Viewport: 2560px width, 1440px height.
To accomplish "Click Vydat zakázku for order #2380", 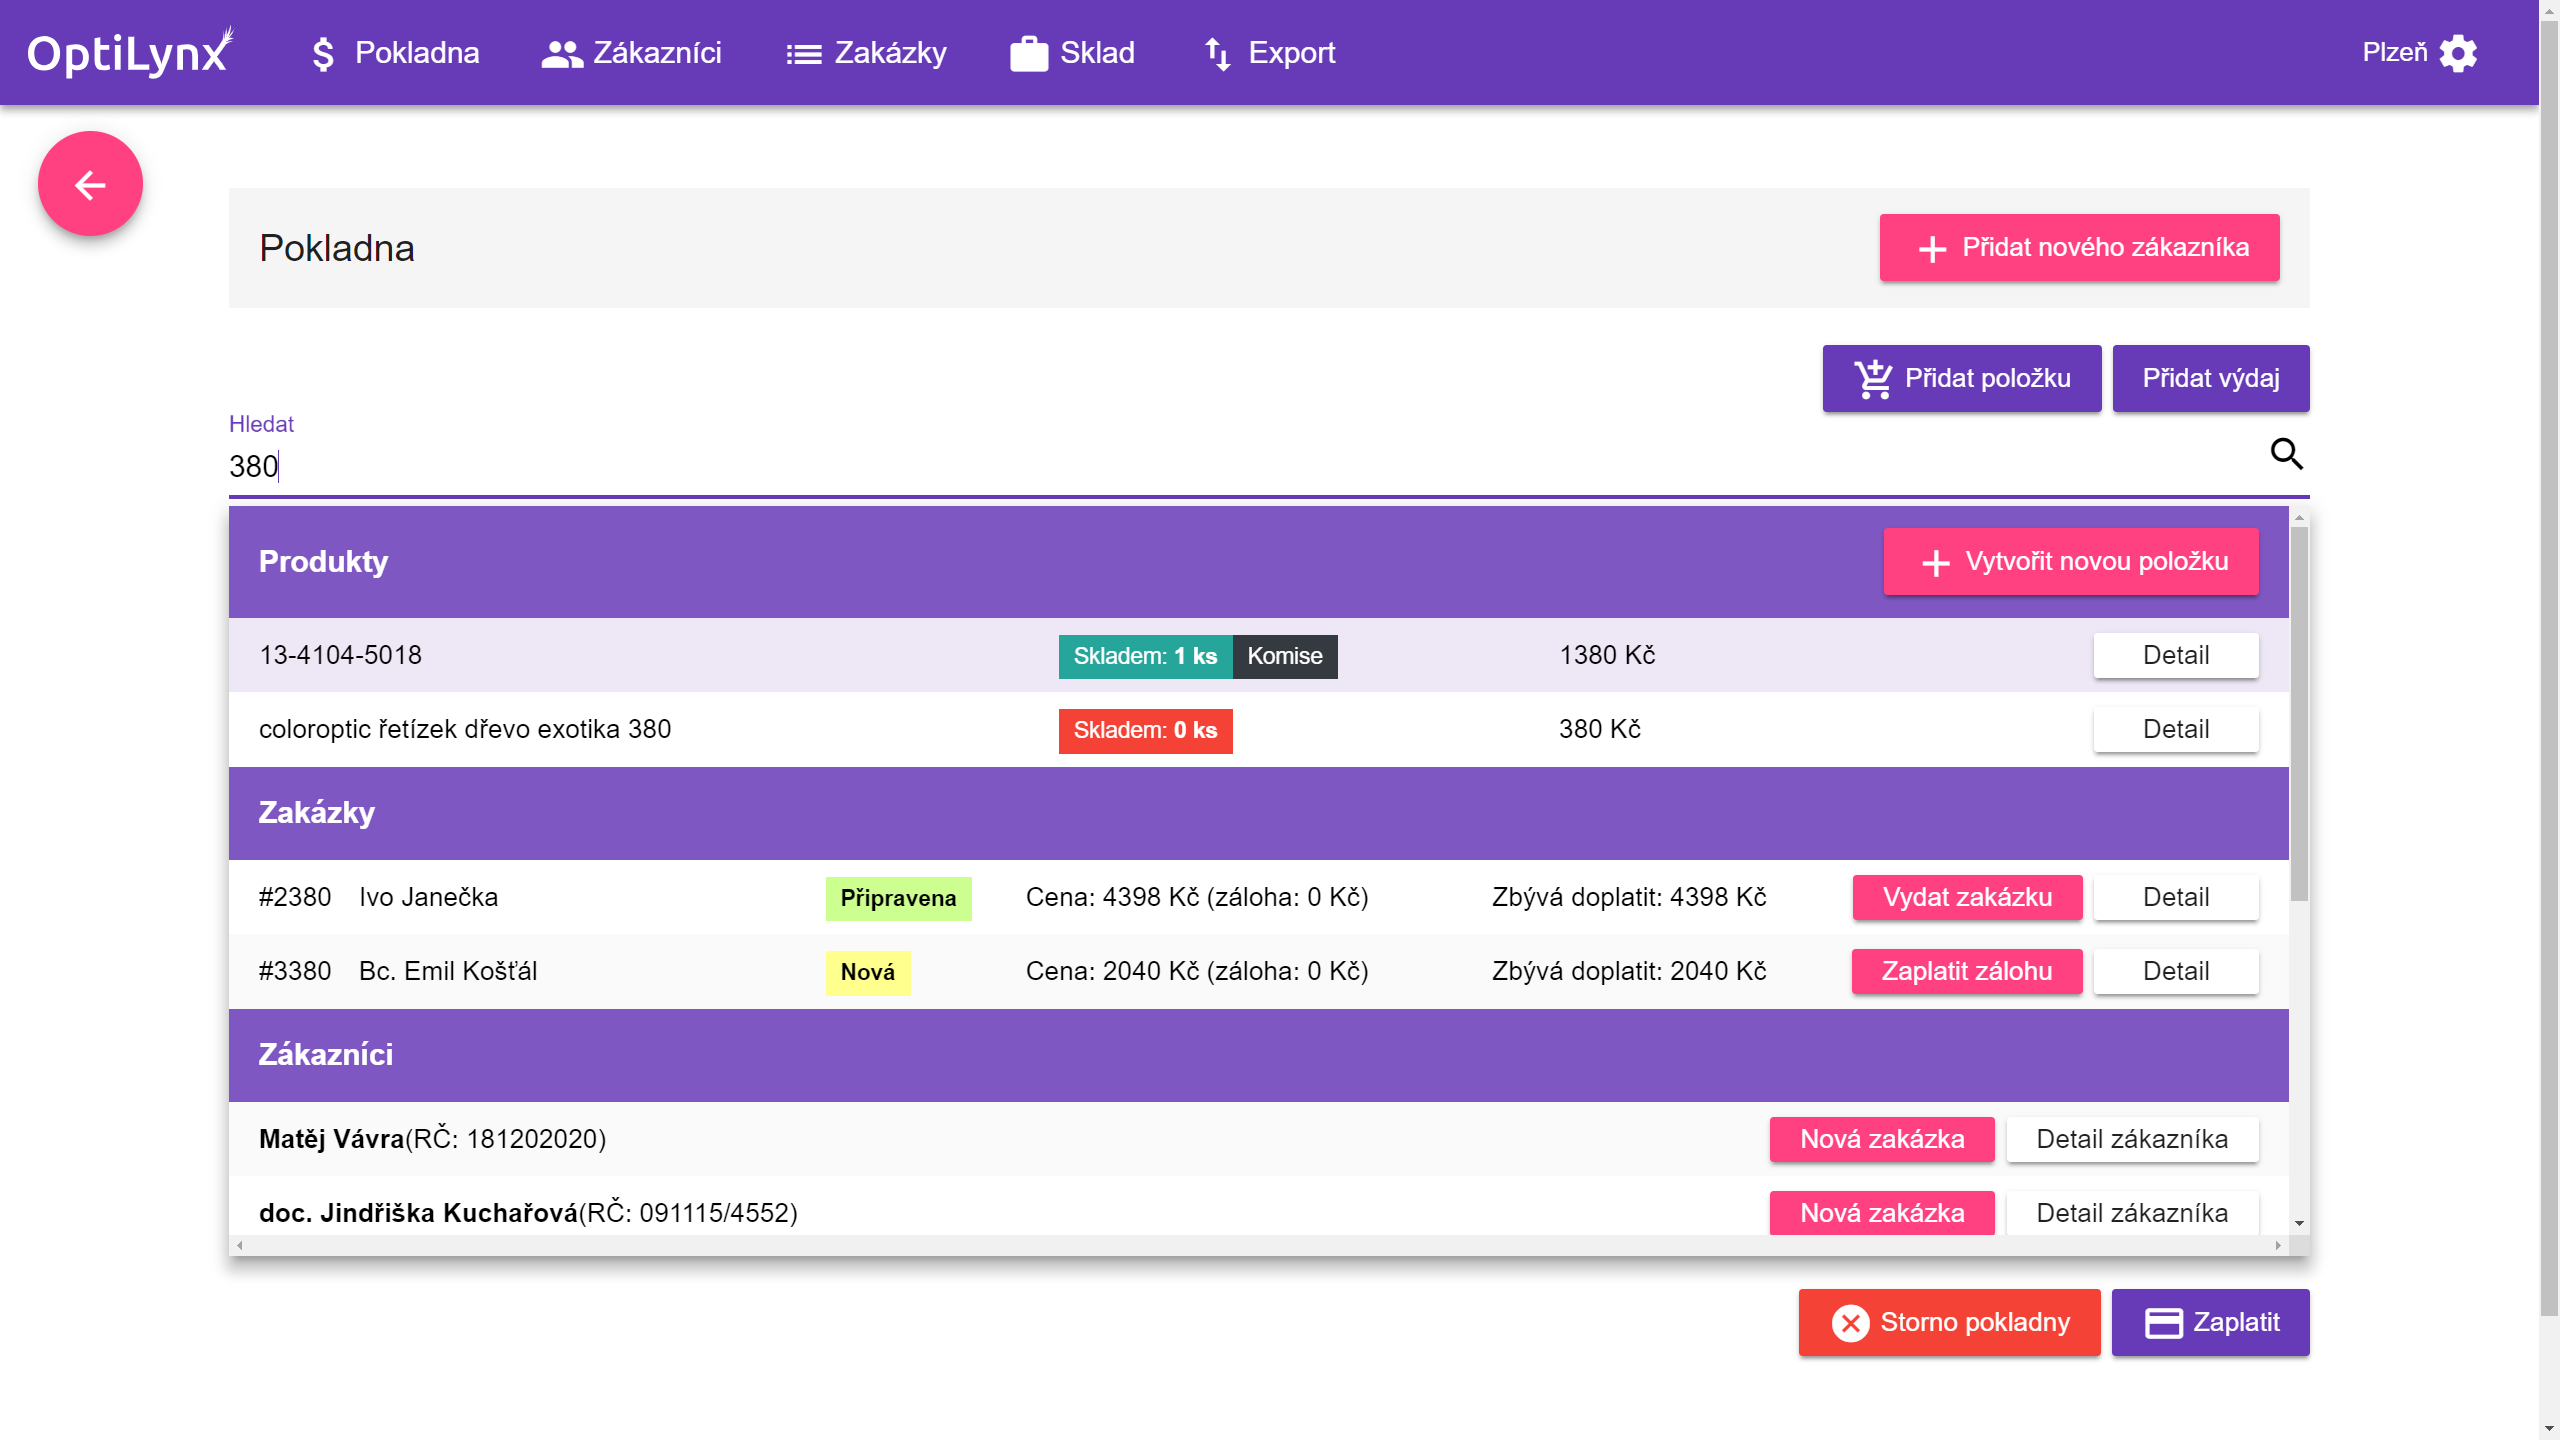I will click(1966, 898).
